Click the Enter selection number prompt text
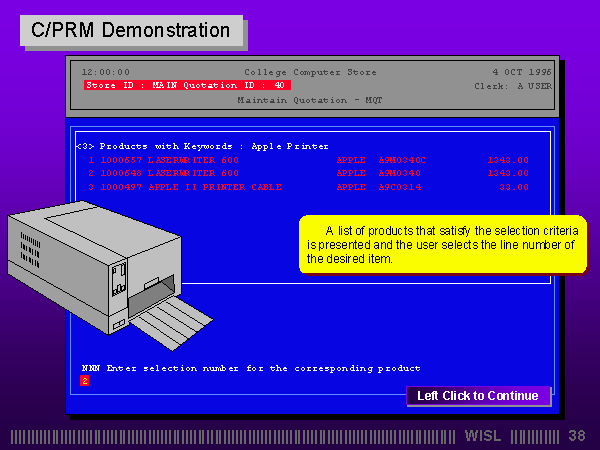This screenshot has width=600, height=450. click(x=250, y=368)
